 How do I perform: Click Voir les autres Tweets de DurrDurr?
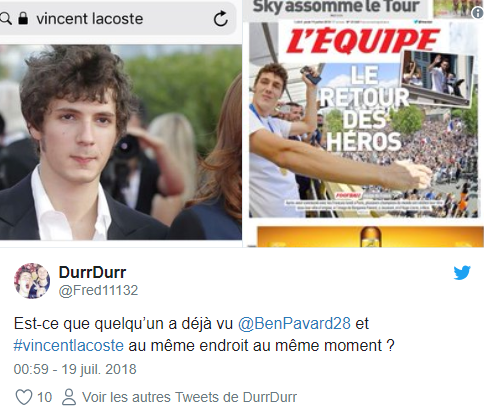click(x=189, y=397)
